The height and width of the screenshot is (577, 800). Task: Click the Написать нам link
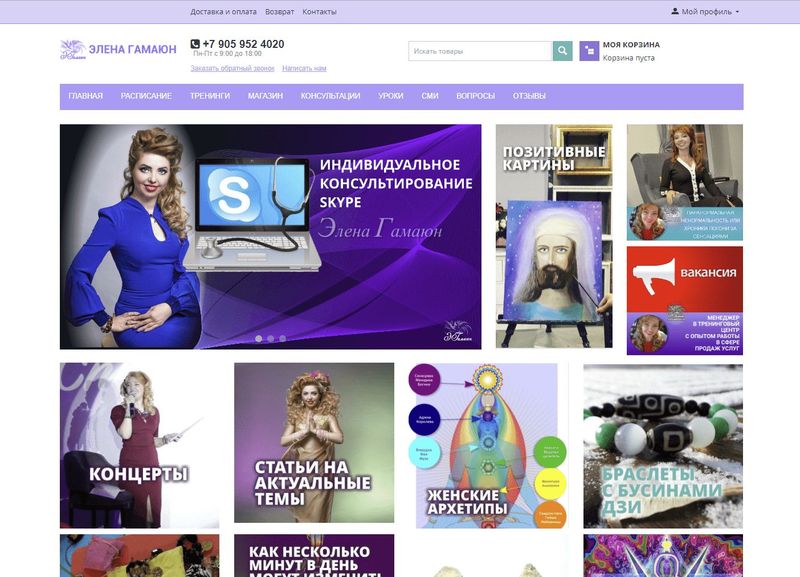(304, 68)
